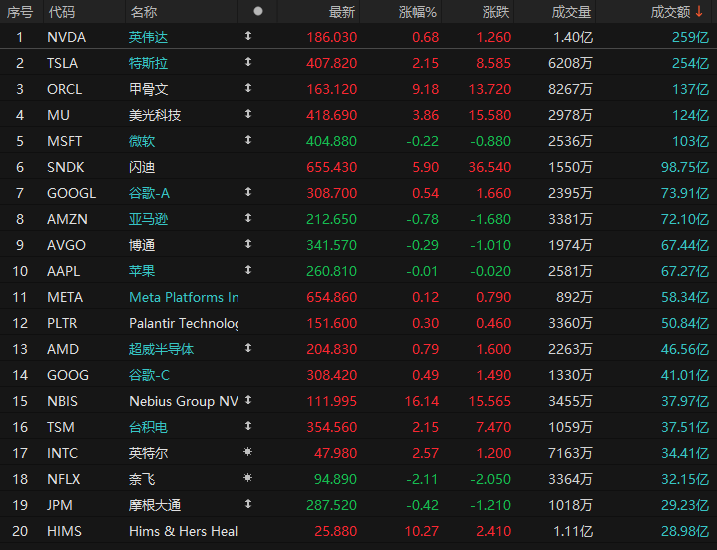
Task: Click the up-down arrow icon in NVDA row
Action: pos(248,36)
